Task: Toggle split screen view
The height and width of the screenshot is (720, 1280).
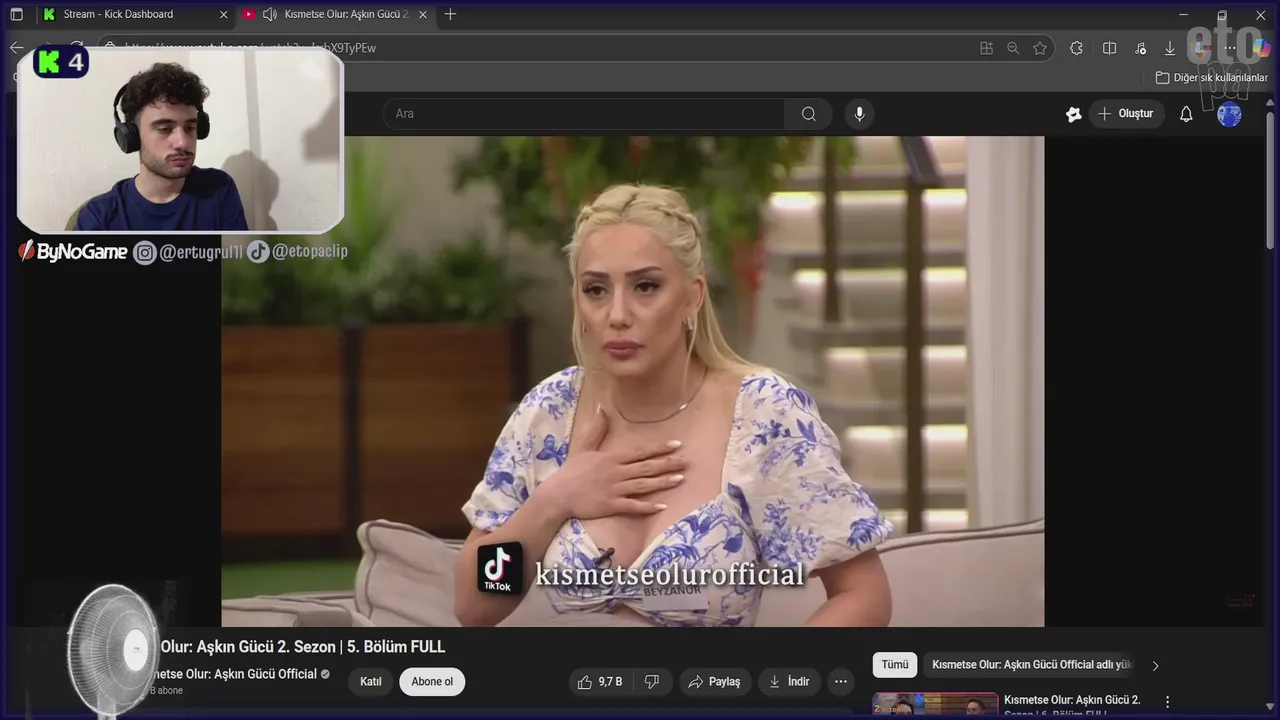Action: click(x=1109, y=47)
